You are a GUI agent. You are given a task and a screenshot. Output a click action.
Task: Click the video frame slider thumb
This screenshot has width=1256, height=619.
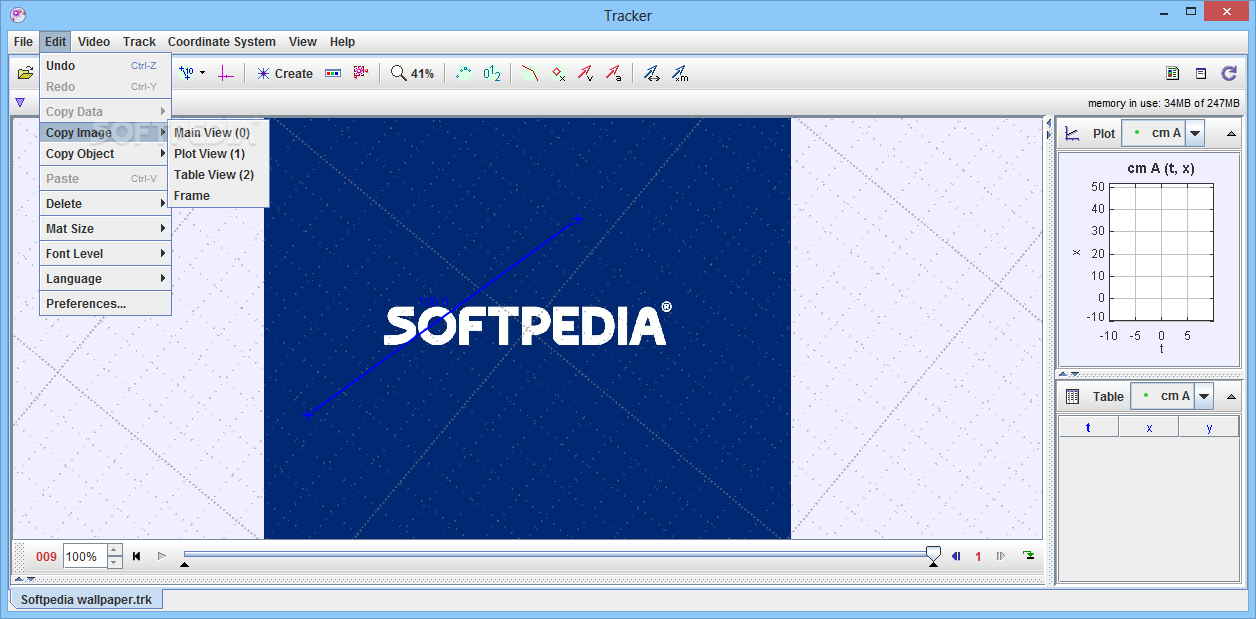click(x=933, y=552)
